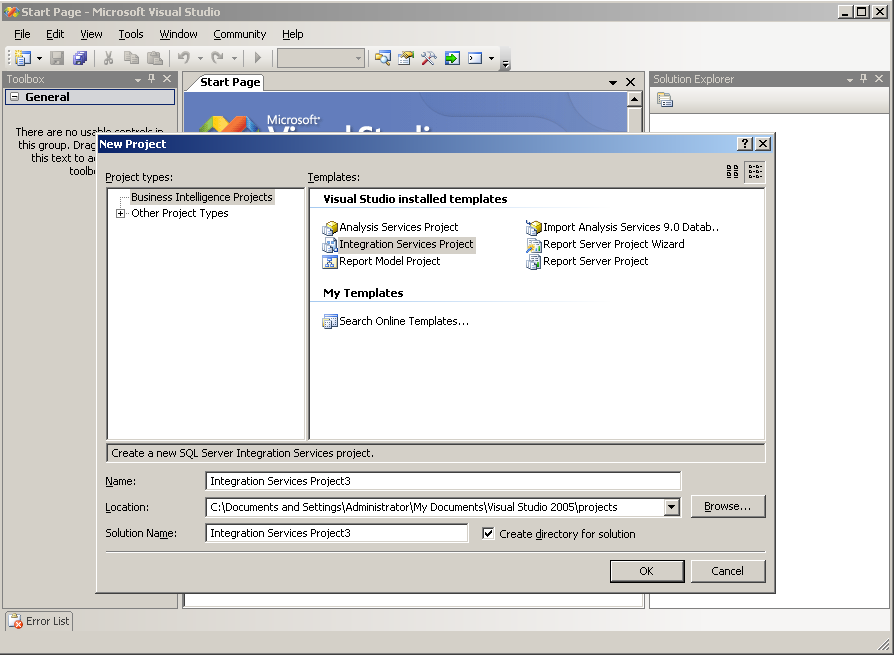
Task: Click the Properties icon in Solution Explorer
Action: point(665,100)
